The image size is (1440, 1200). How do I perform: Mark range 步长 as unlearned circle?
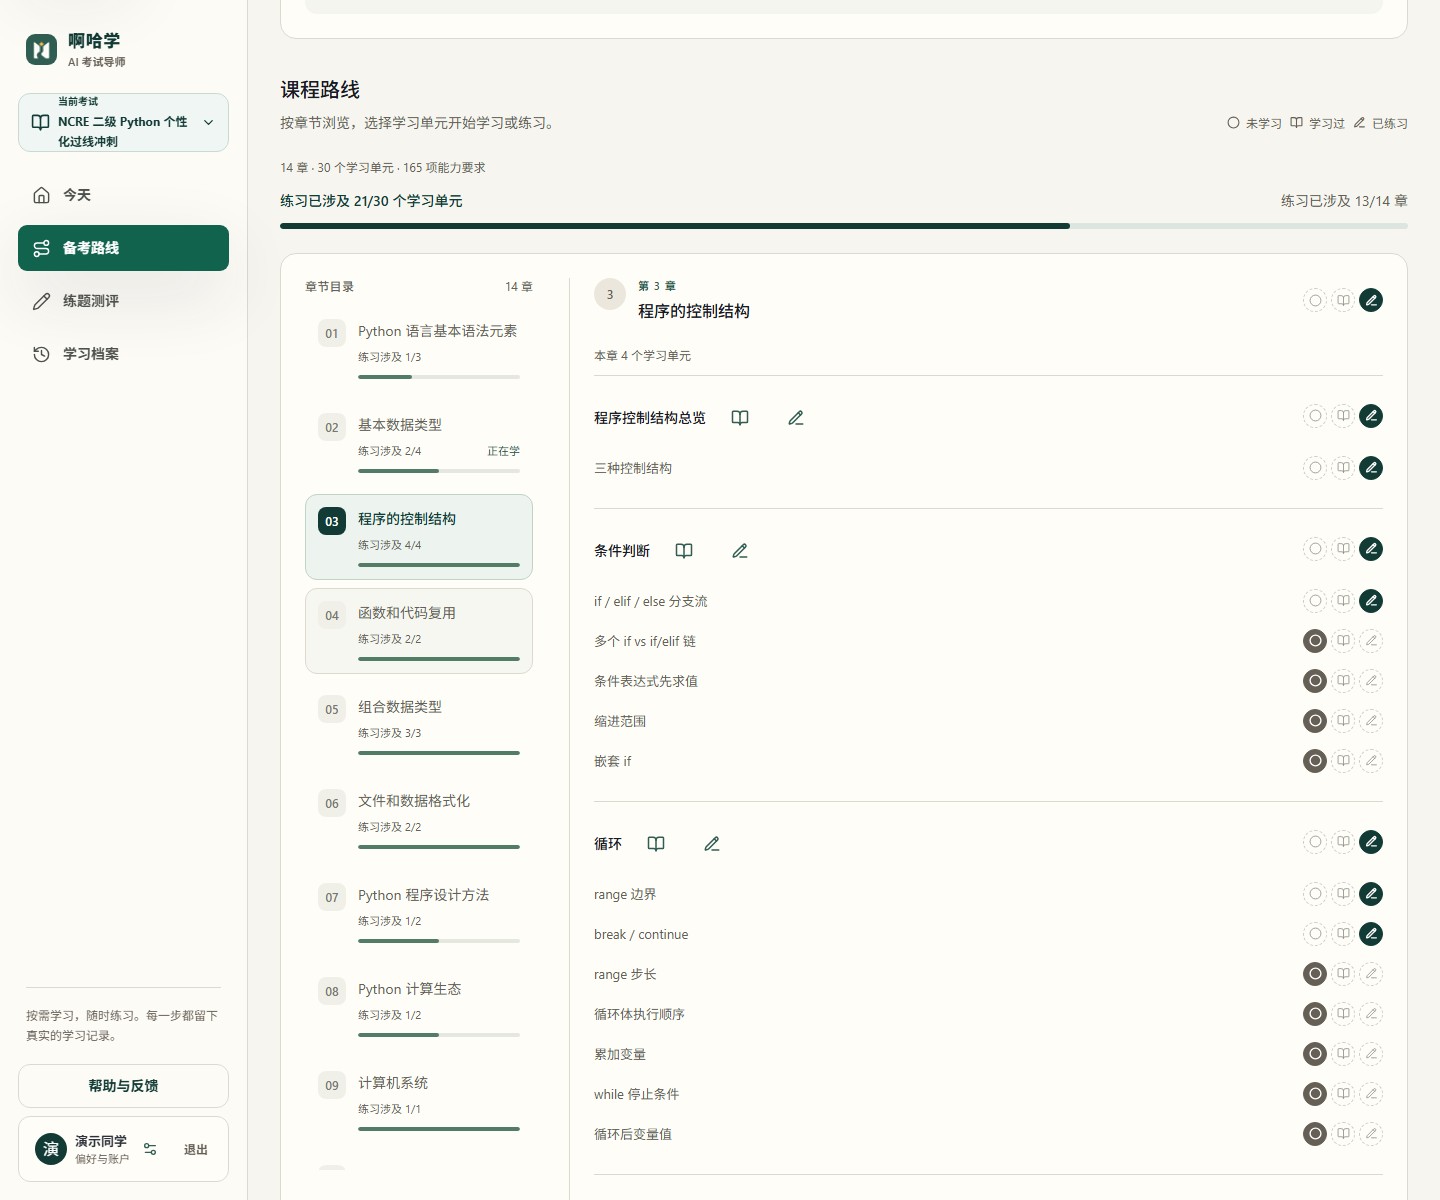click(x=1315, y=974)
